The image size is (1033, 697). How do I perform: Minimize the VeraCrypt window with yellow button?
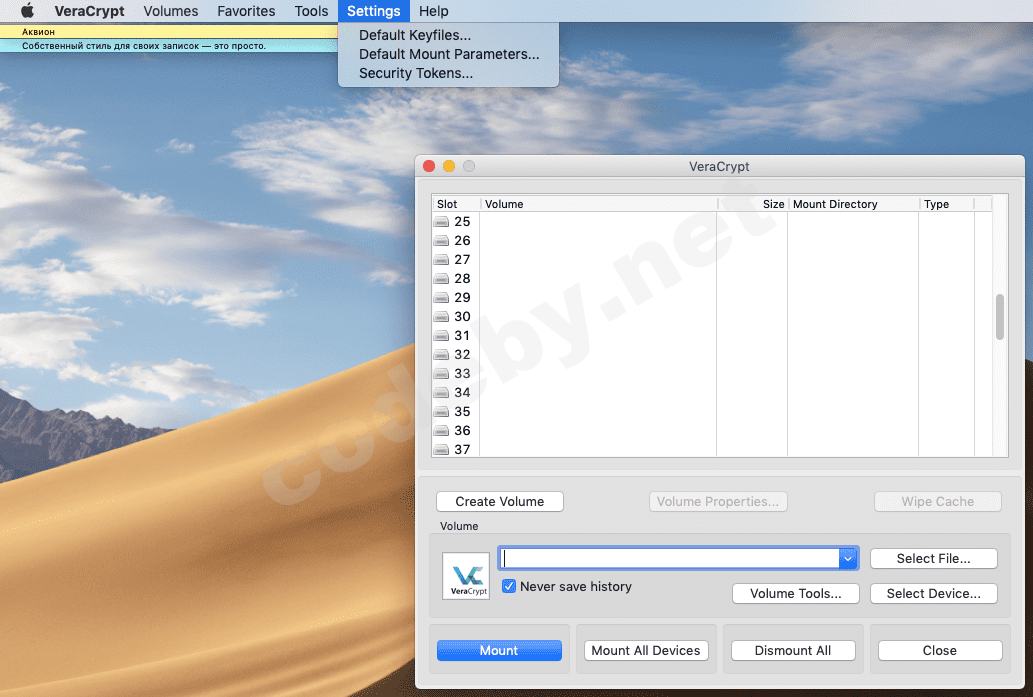click(x=449, y=166)
